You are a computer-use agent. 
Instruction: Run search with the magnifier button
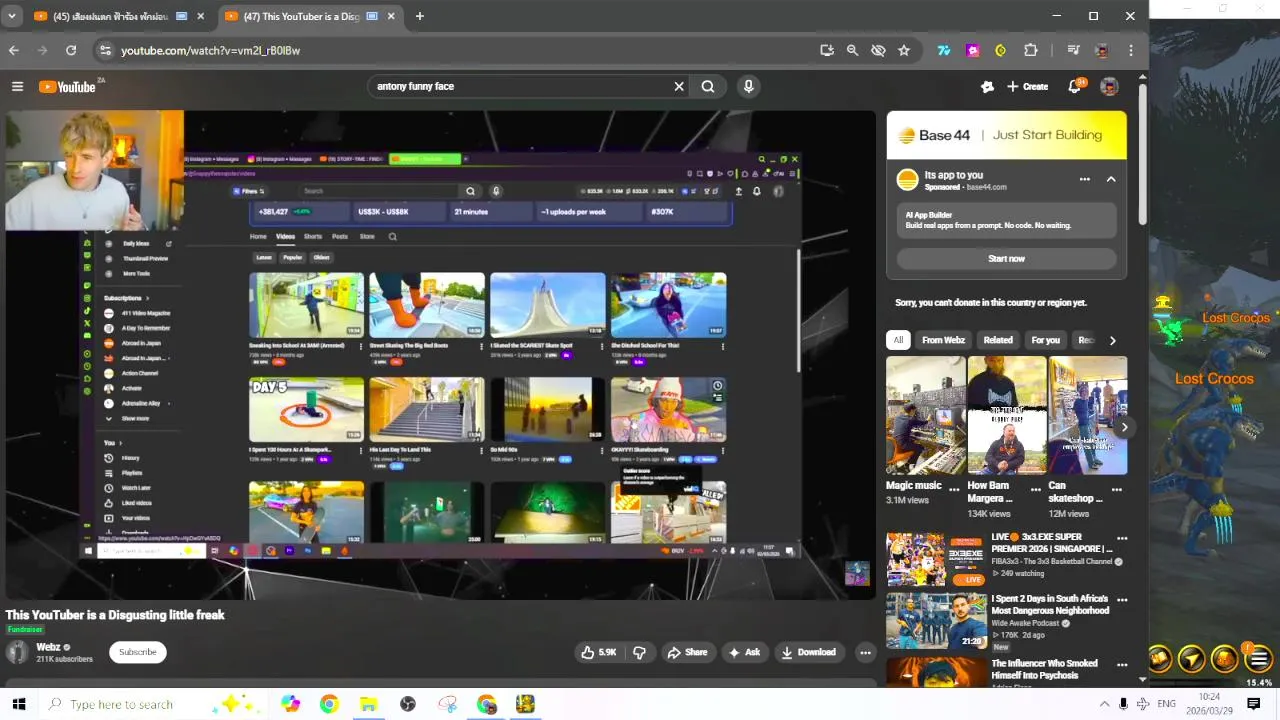point(708,87)
